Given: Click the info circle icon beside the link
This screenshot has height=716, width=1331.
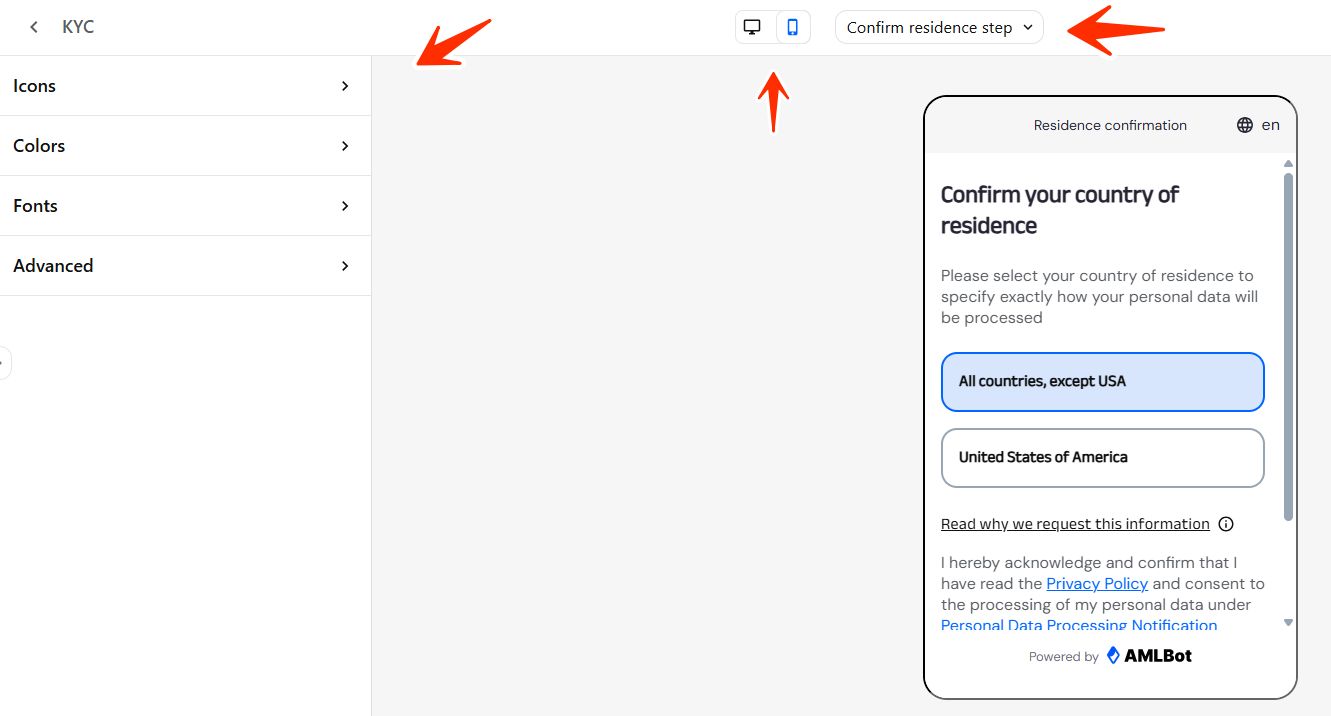Looking at the screenshot, I should (x=1226, y=524).
